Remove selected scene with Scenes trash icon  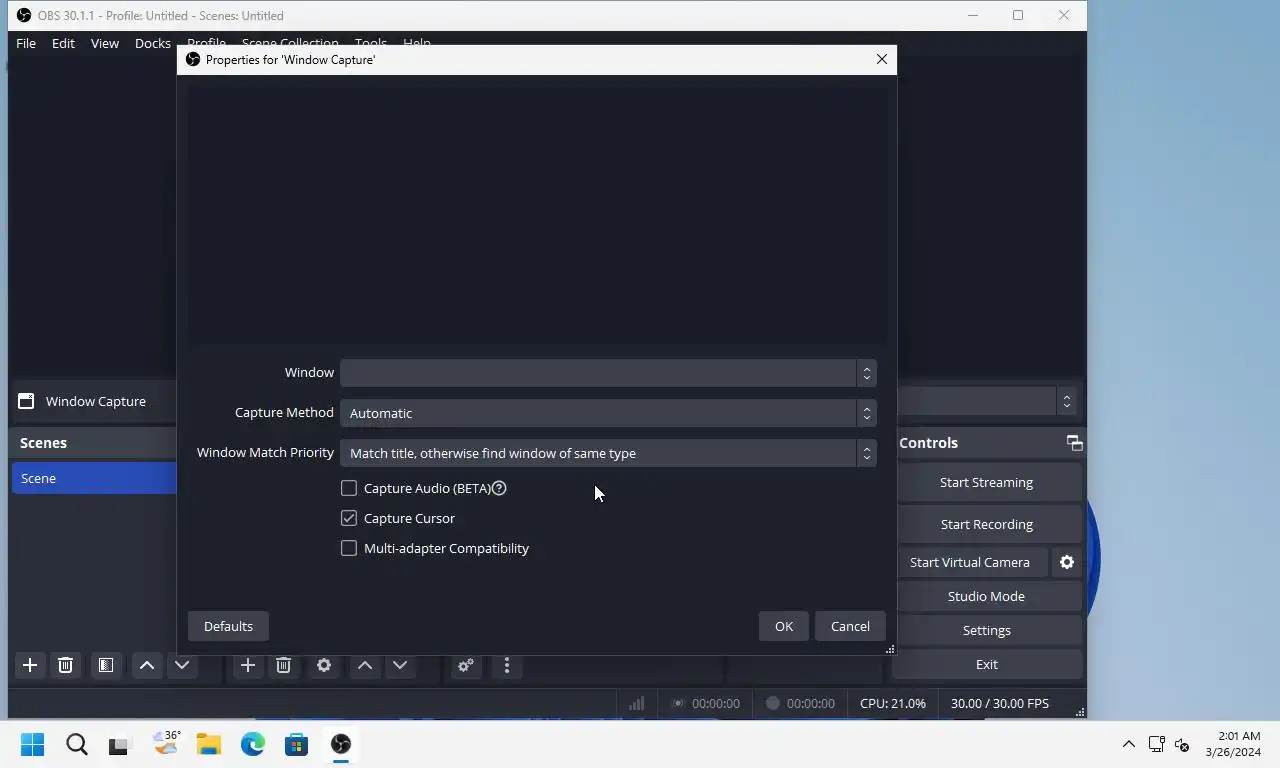[x=65, y=665]
